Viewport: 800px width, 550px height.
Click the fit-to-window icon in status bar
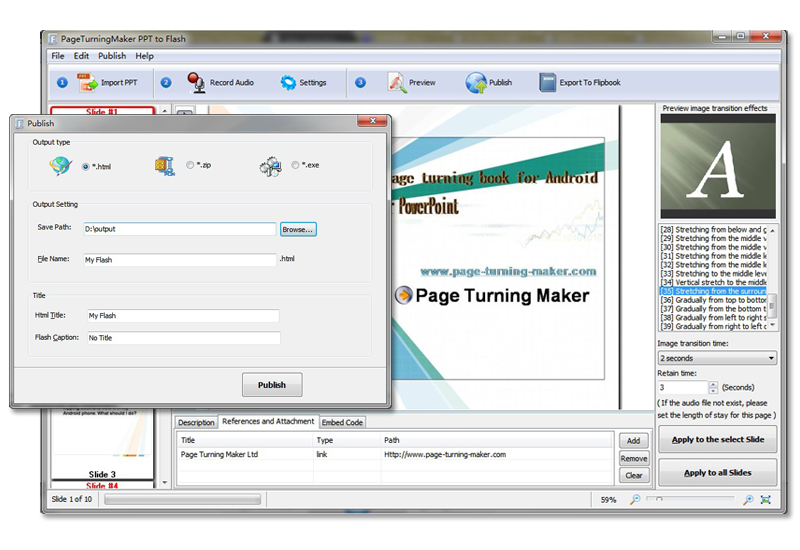(765, 499)
